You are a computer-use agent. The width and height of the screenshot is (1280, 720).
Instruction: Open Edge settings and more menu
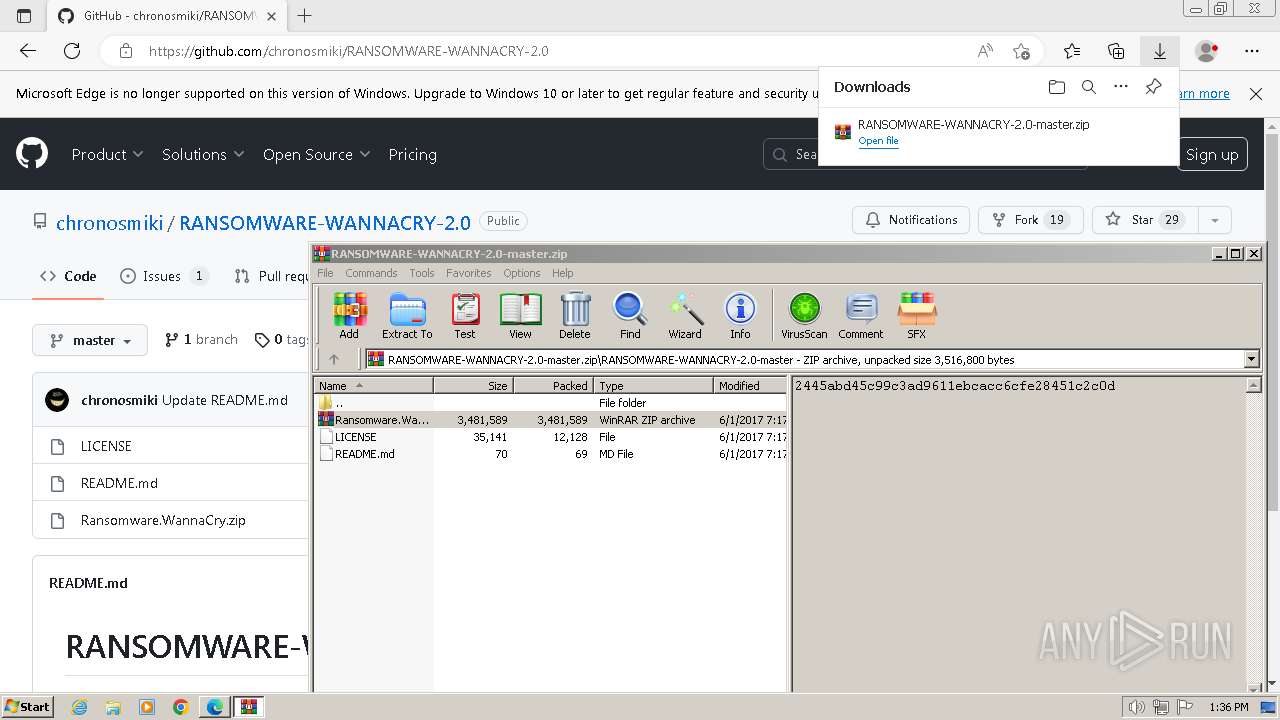coord(1252,51)
